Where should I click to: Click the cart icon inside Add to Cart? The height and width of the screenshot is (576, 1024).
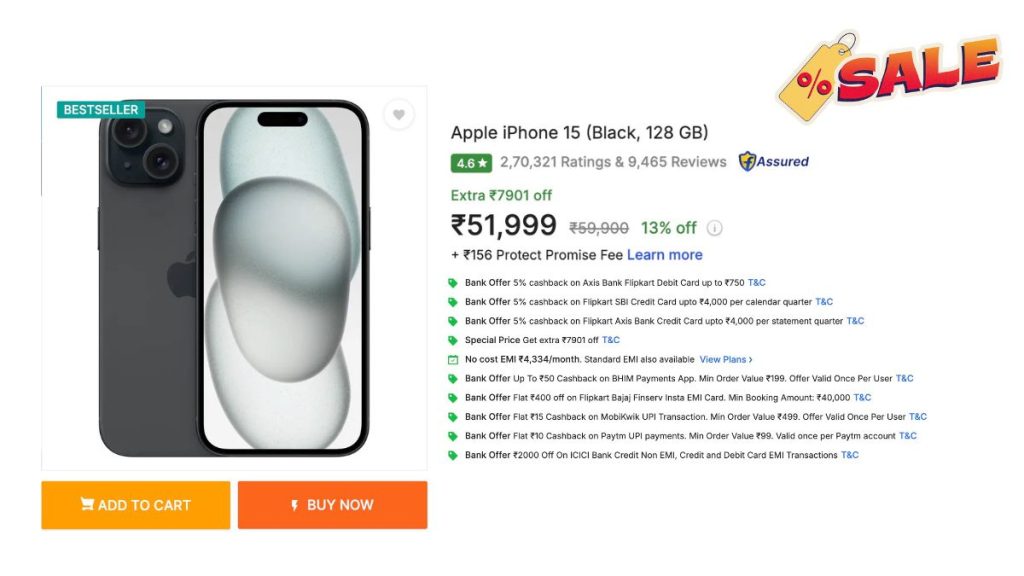click(x=87, y=505)
